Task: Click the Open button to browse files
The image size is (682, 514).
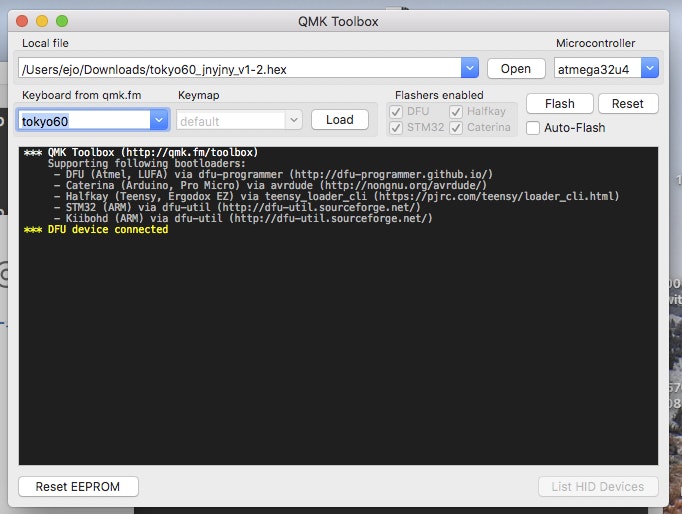Action: [x=516, y=68]
